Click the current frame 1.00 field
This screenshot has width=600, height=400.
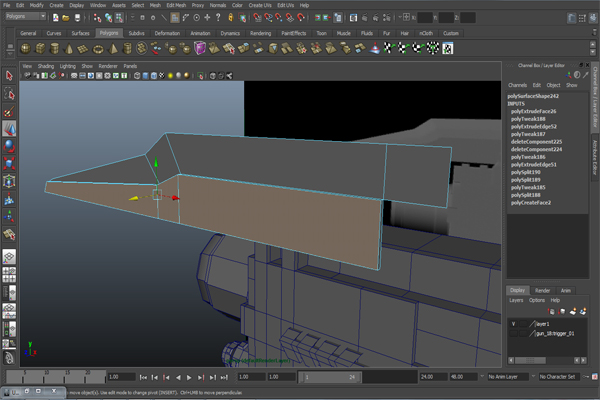point(121,377)
